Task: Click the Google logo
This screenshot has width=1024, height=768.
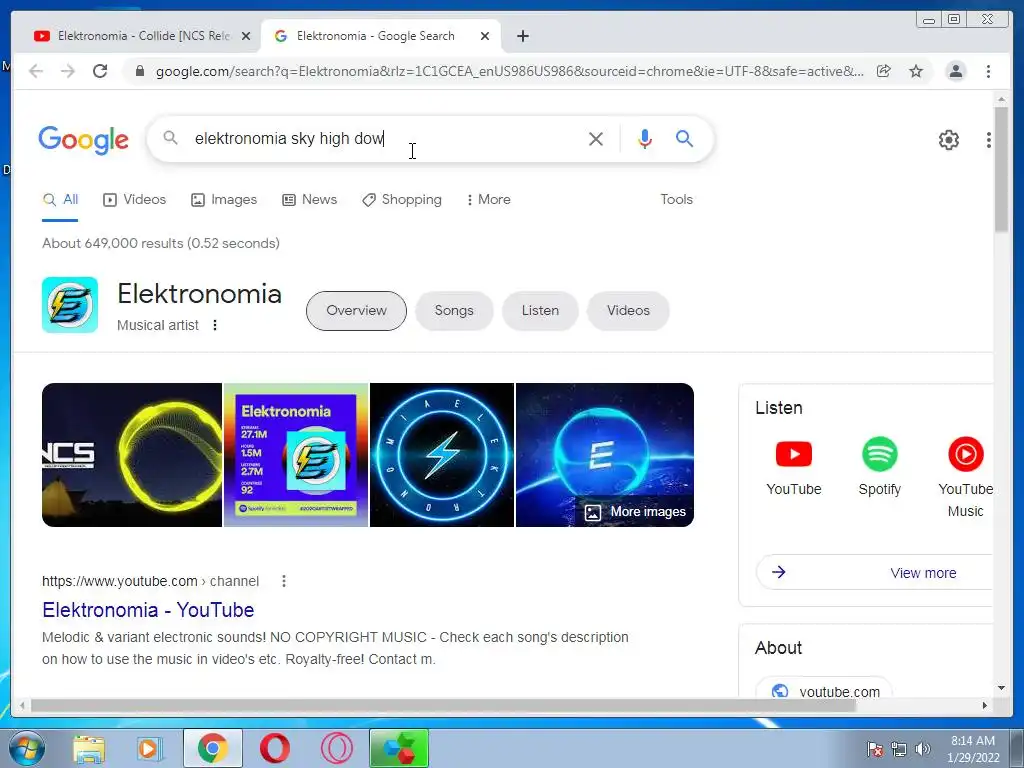Action: click(84, 139)
